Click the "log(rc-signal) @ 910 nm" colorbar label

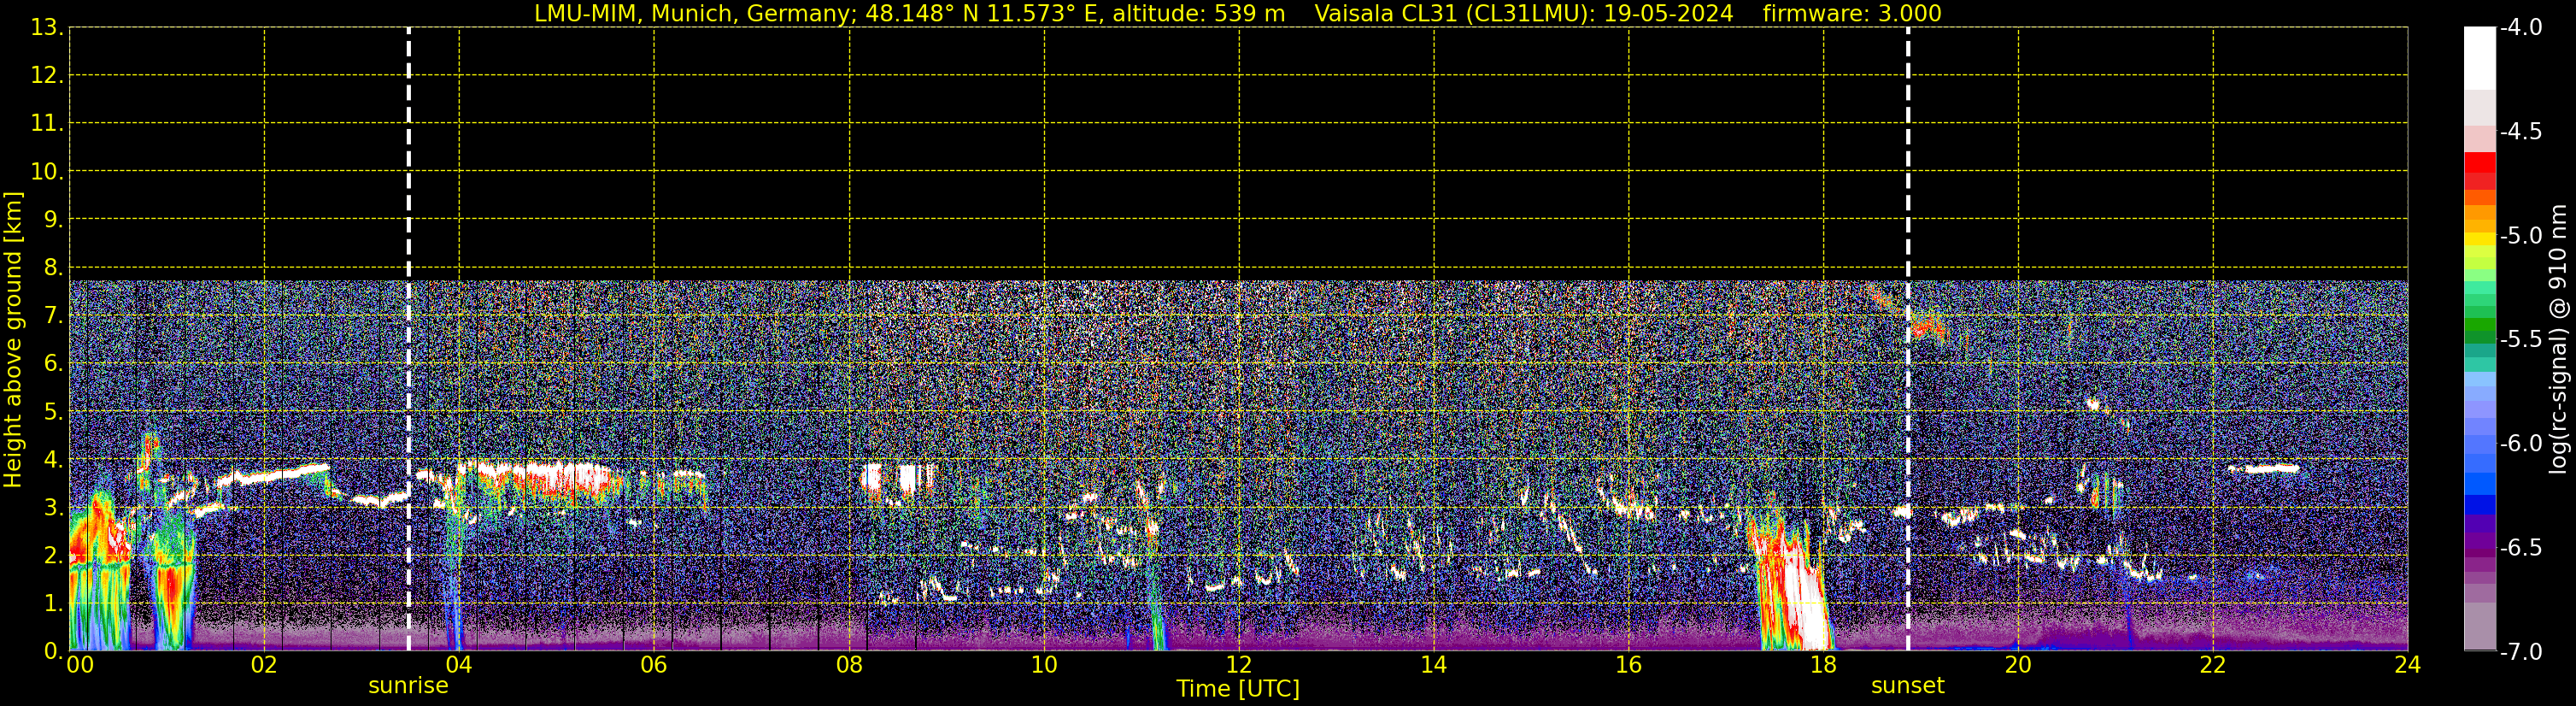click(2558, 340)
